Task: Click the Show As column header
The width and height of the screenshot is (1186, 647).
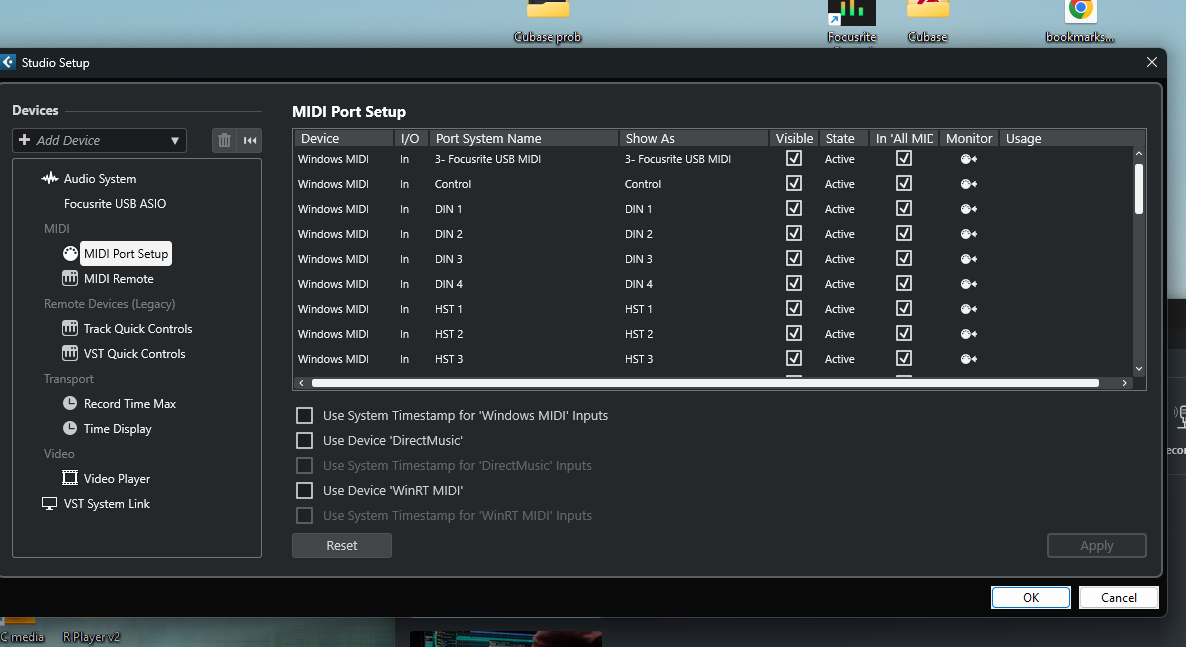Action: click(x=694, y=138)
